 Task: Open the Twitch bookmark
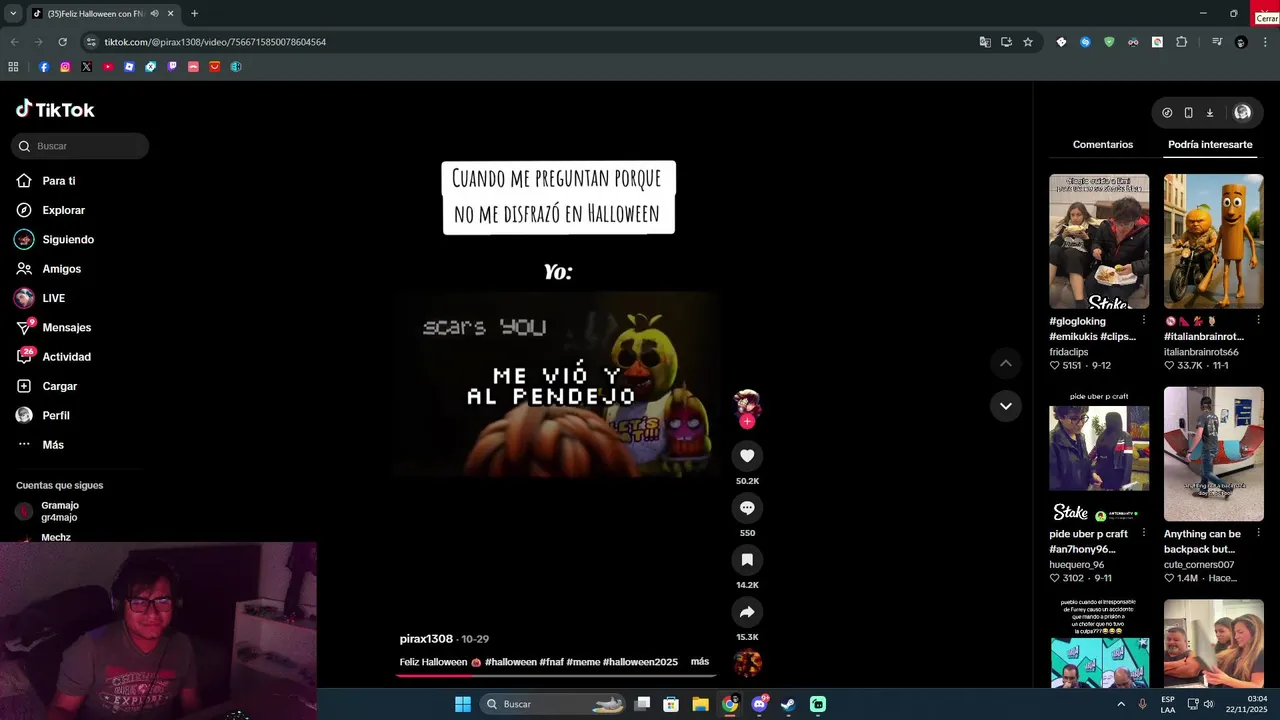[172, 67]
